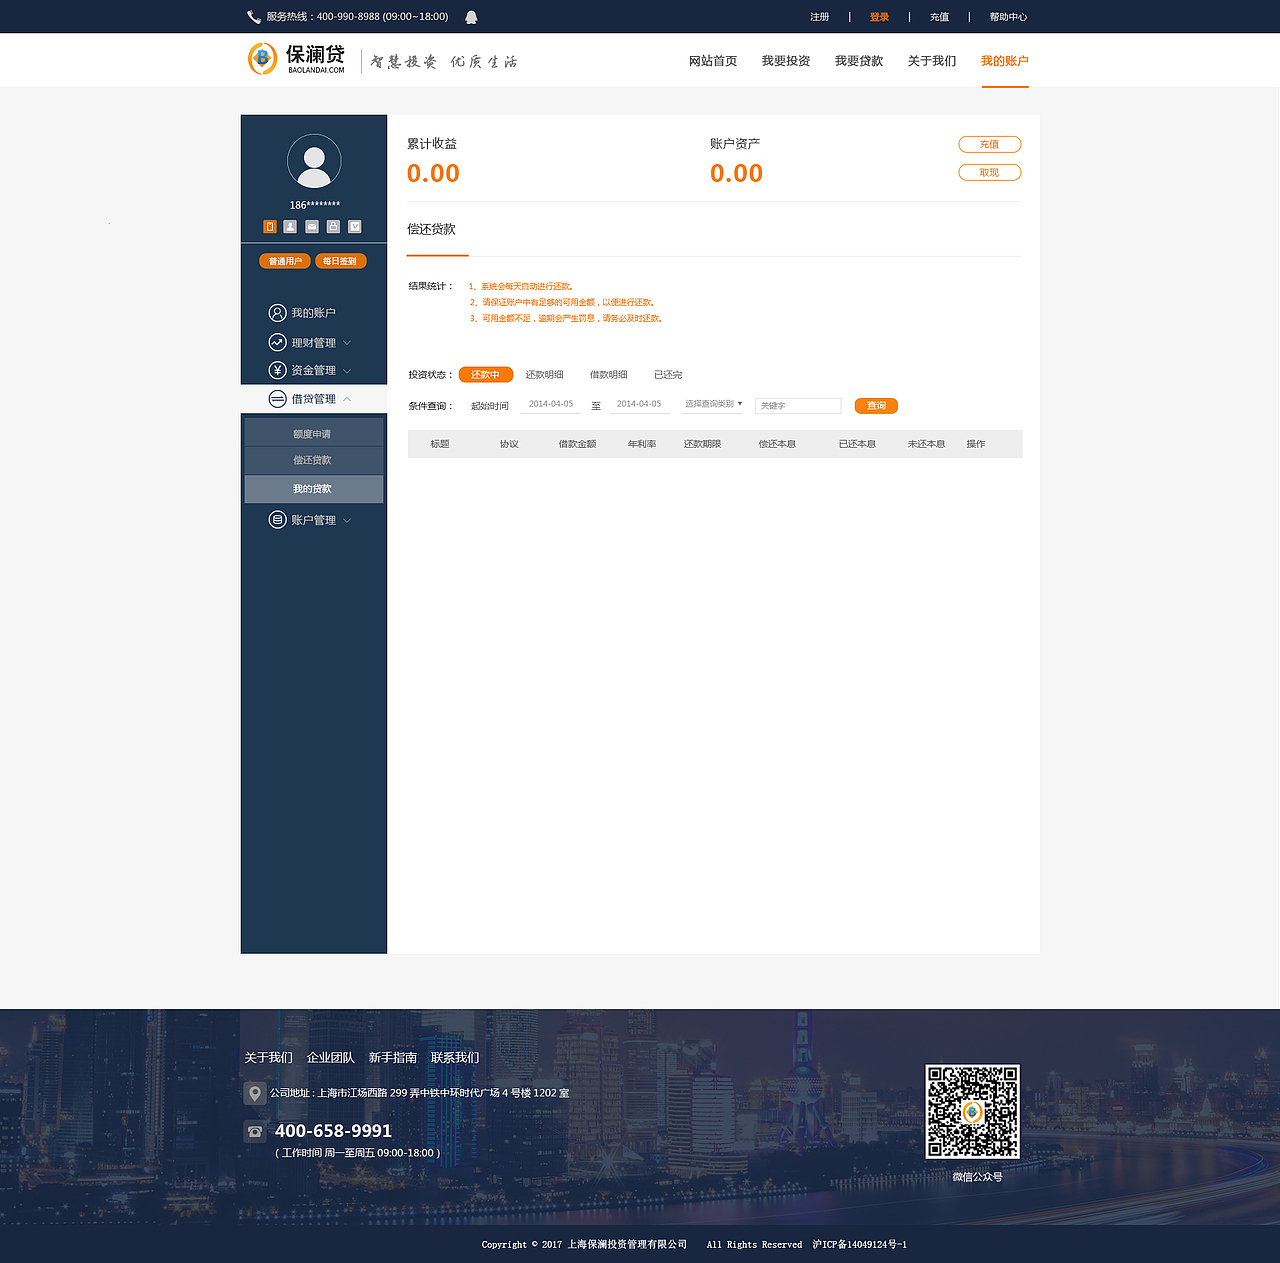Image resolution: width=1280 pixels, height=1263 pixels.
Task: Select the 还款中 status filter
Action: 486,375
